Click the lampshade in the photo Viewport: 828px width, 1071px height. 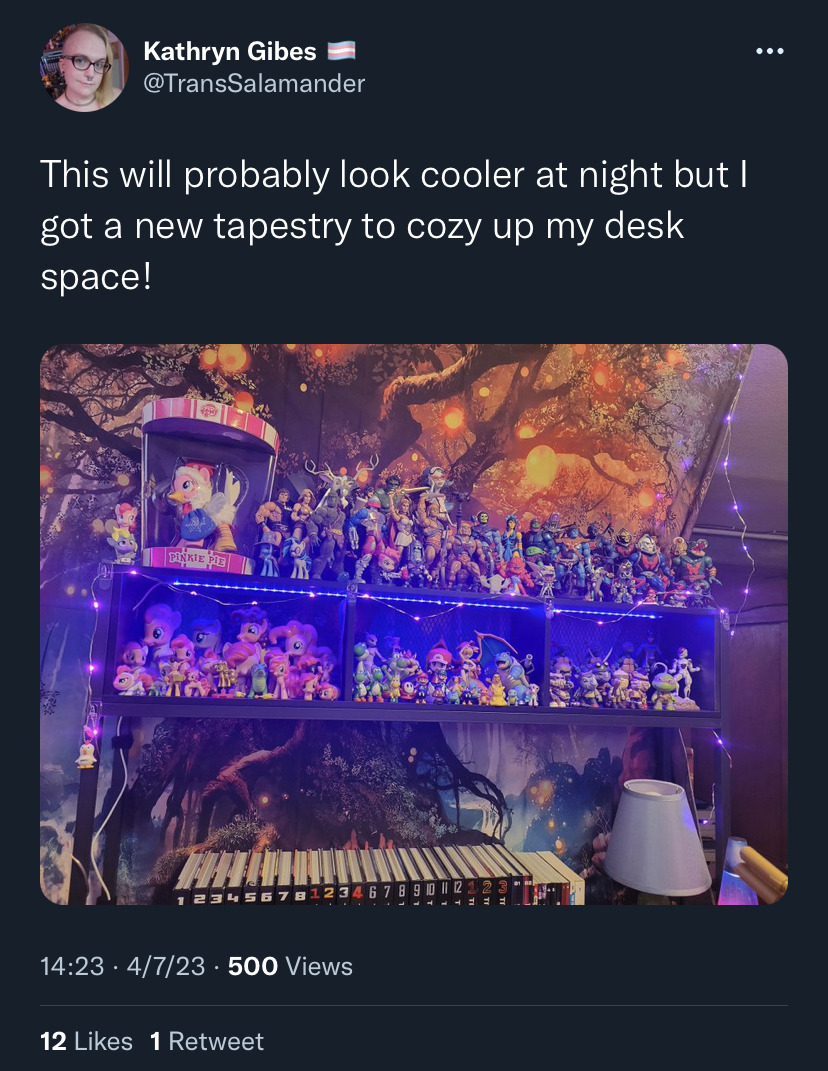pyautogui.click(x=656, y=837)
